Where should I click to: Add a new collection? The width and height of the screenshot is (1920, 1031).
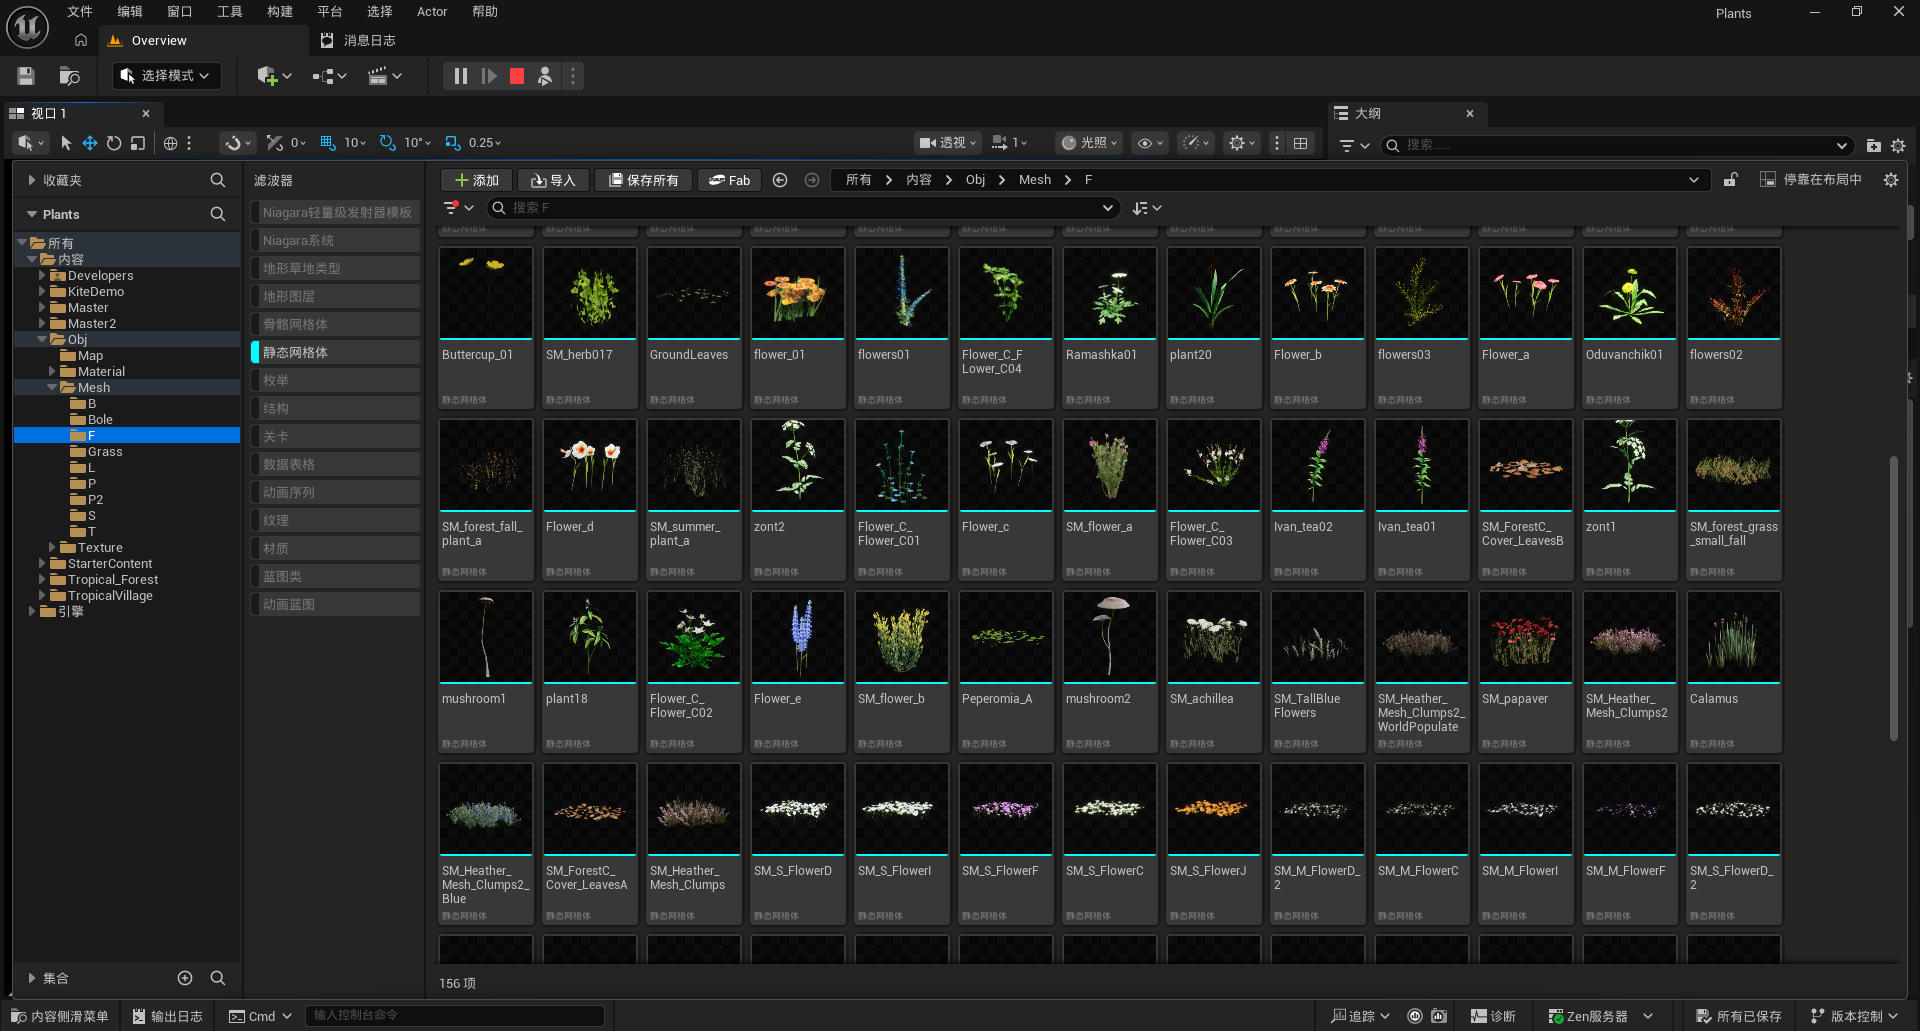pos(185,978)
